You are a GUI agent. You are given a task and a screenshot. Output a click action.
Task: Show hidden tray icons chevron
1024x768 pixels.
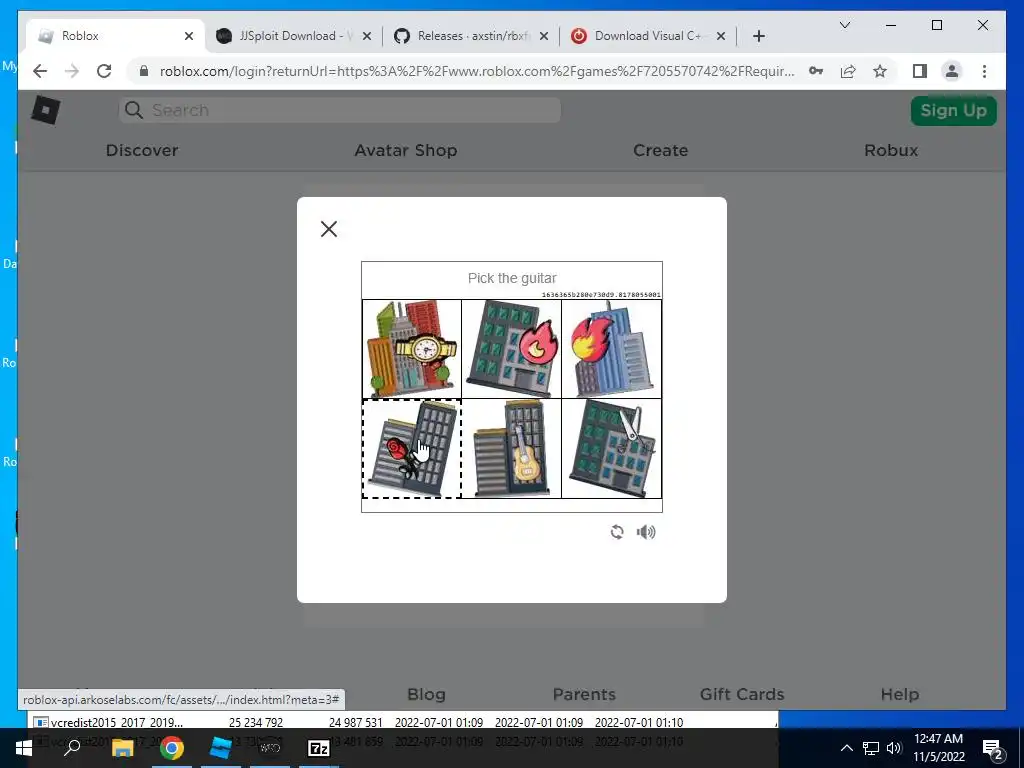tap(846, 748)
